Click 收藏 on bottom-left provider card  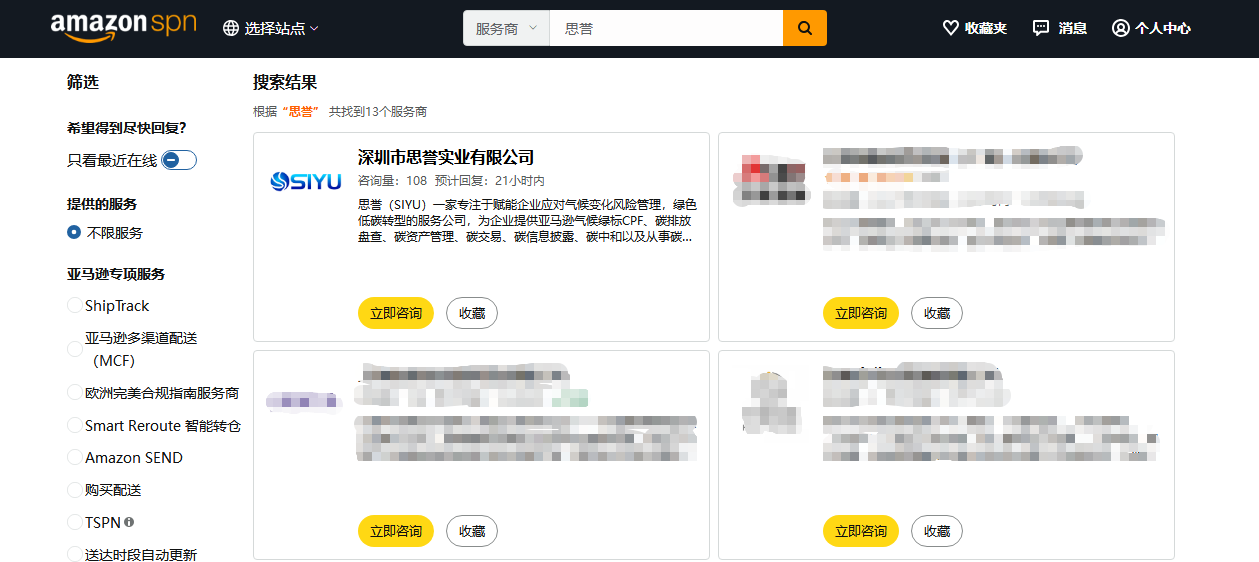[472, 531]
